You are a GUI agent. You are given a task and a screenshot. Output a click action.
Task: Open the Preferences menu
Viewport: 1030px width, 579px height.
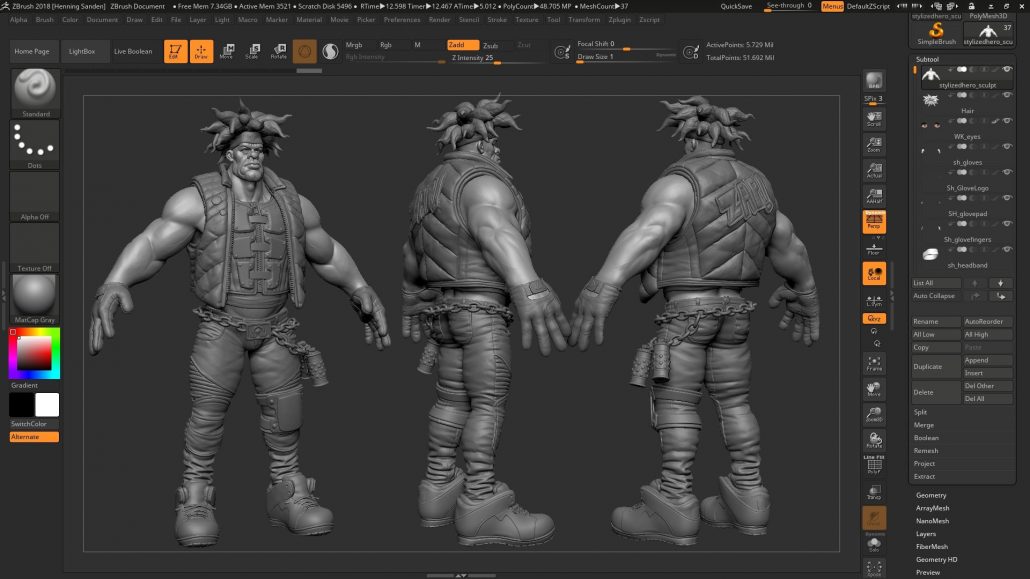(401, 20)
